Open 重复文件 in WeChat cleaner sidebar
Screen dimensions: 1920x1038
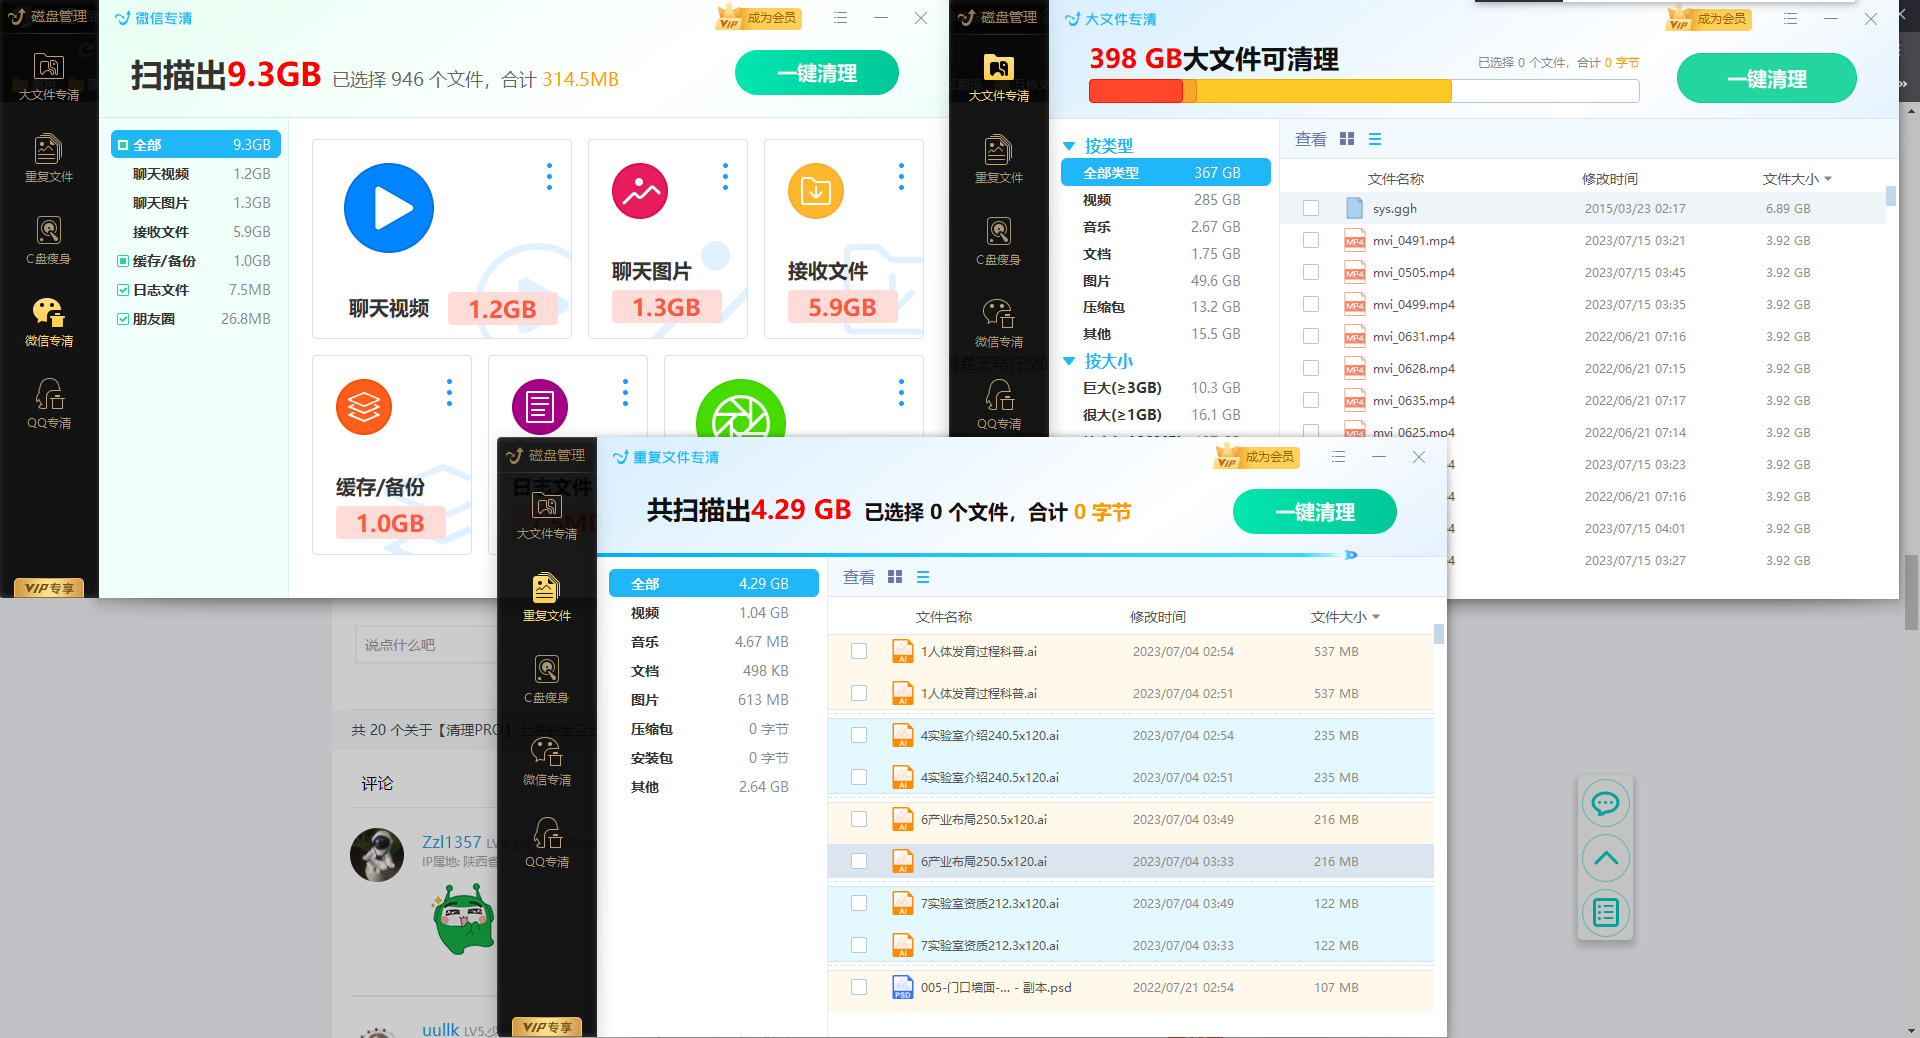pyautogui.click(x=49, y=159)
